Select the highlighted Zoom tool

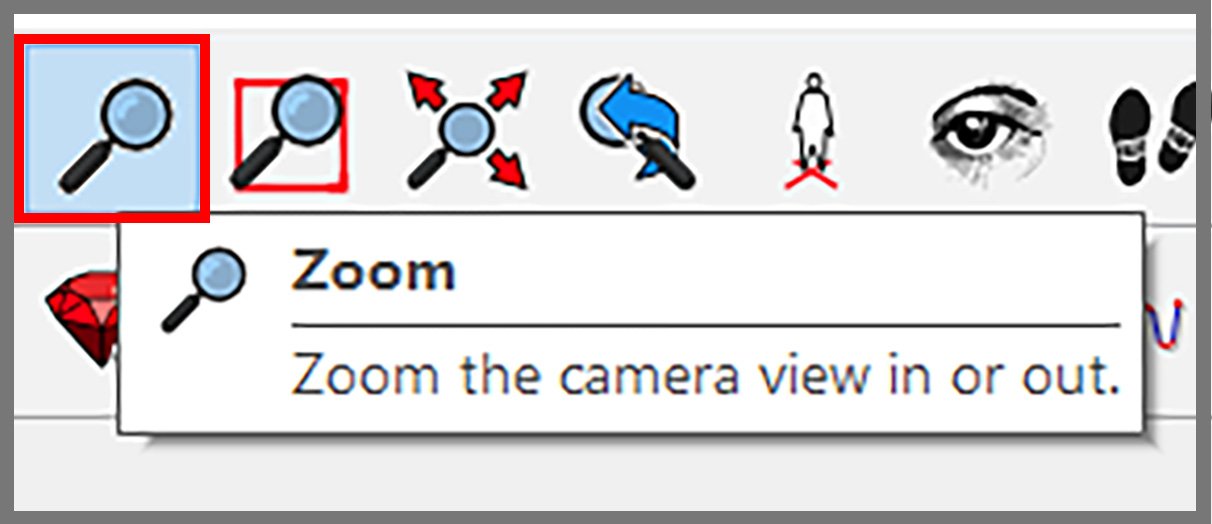(x=112, y=128)
